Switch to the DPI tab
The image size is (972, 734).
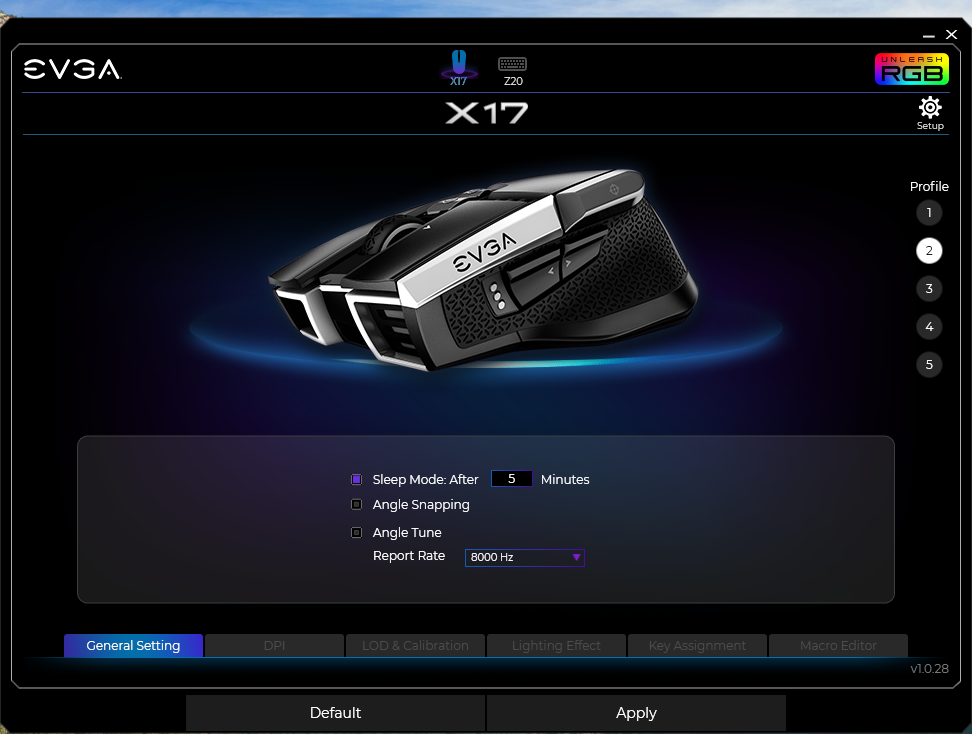pos(274,645)
